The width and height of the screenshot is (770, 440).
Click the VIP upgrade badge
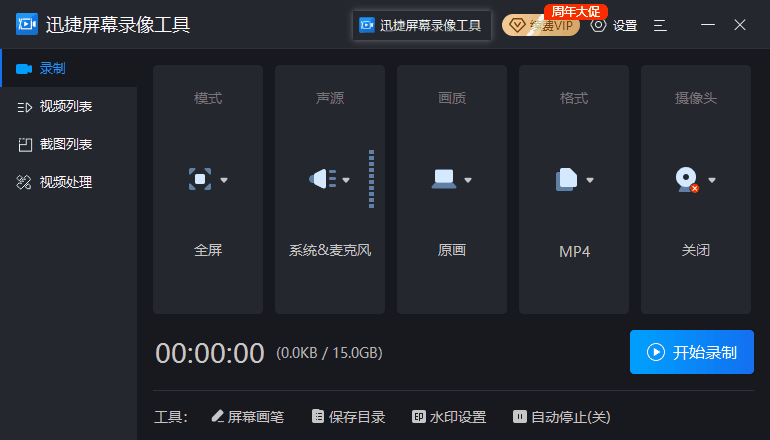pos(541,25)
